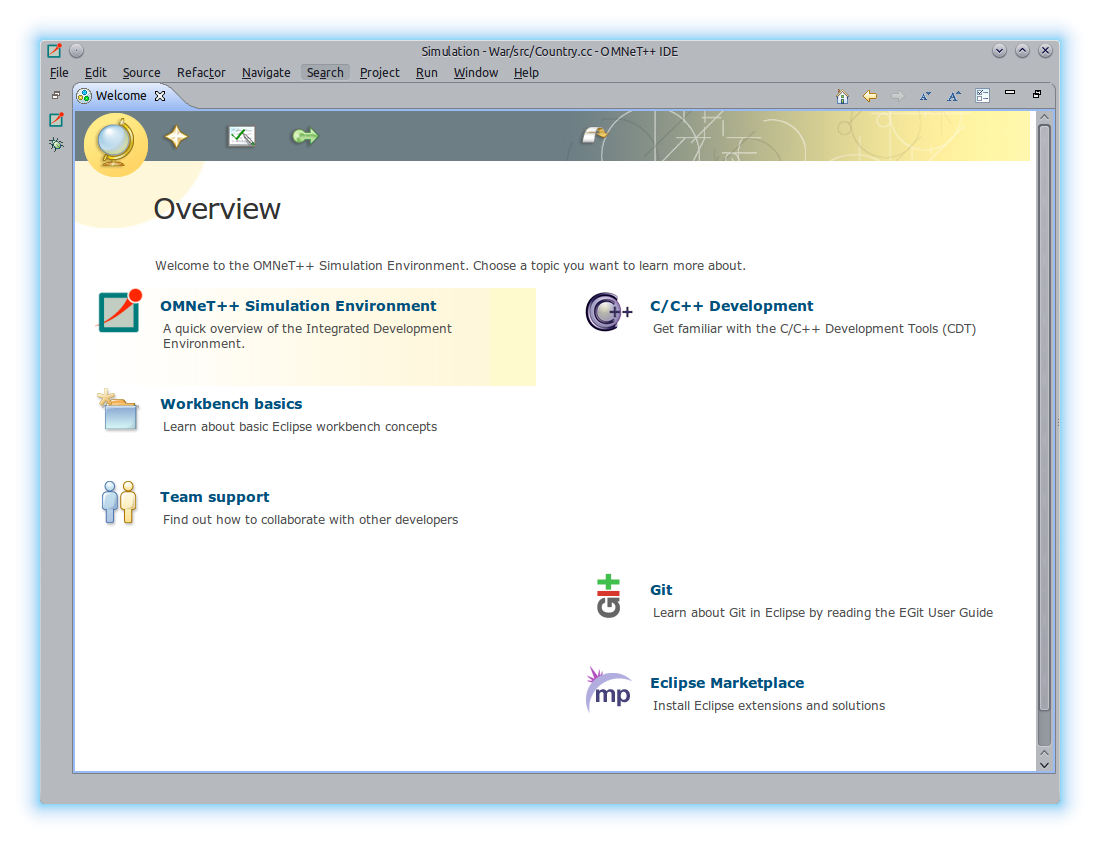The height and width of the screenshot is (844, 1100).
Task: Click the Home icon in the Welcome toolbar
Action: click(842, 96)
